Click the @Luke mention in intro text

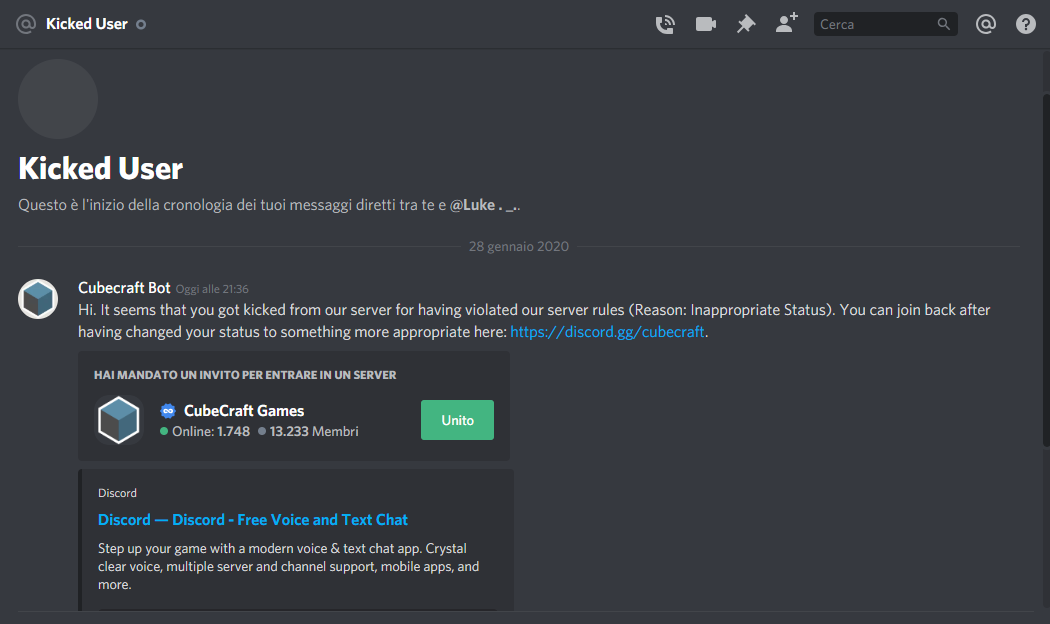(x=483, y=205)
